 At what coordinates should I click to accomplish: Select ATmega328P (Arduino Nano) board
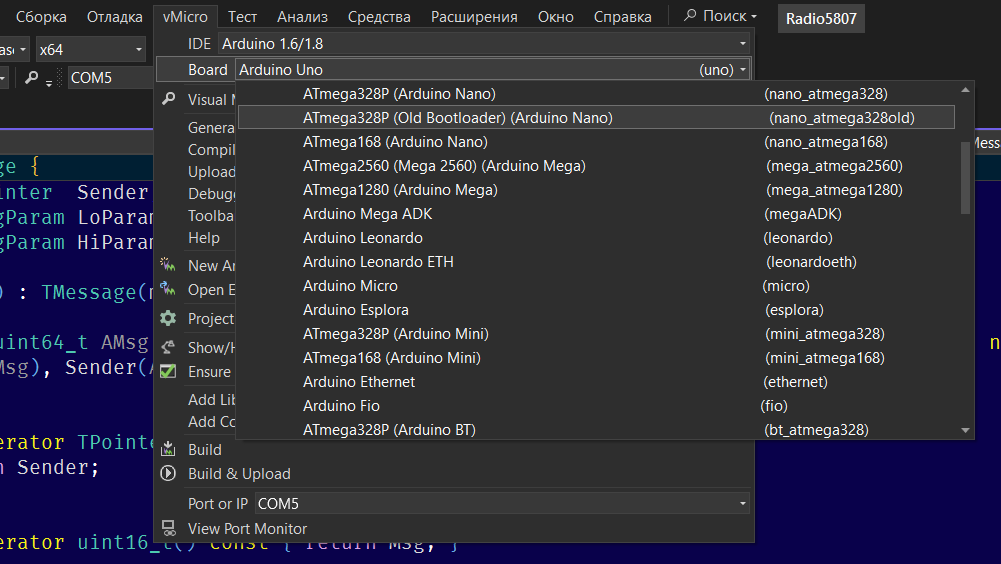(596, 94)
